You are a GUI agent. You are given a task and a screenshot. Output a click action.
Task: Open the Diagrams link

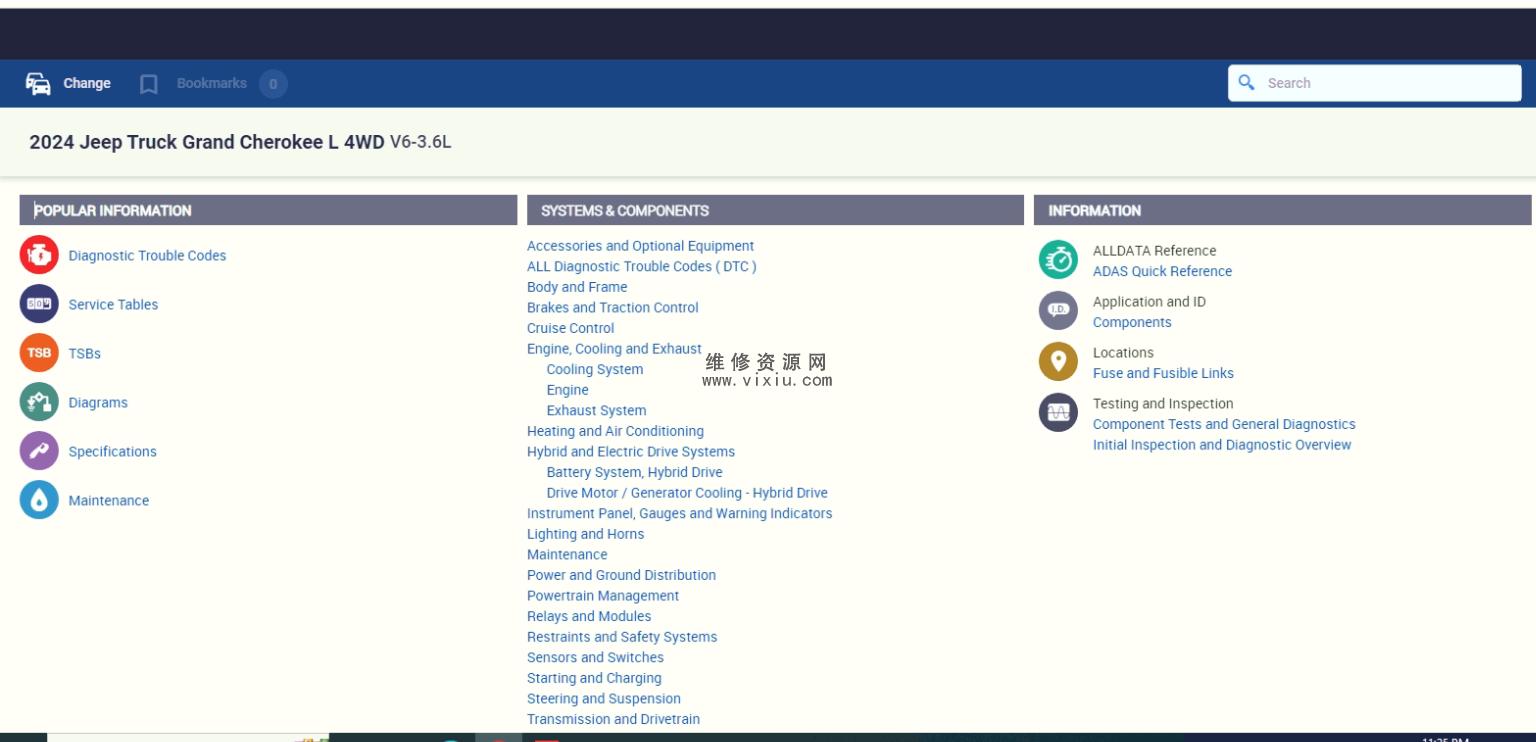click(98, 403)
